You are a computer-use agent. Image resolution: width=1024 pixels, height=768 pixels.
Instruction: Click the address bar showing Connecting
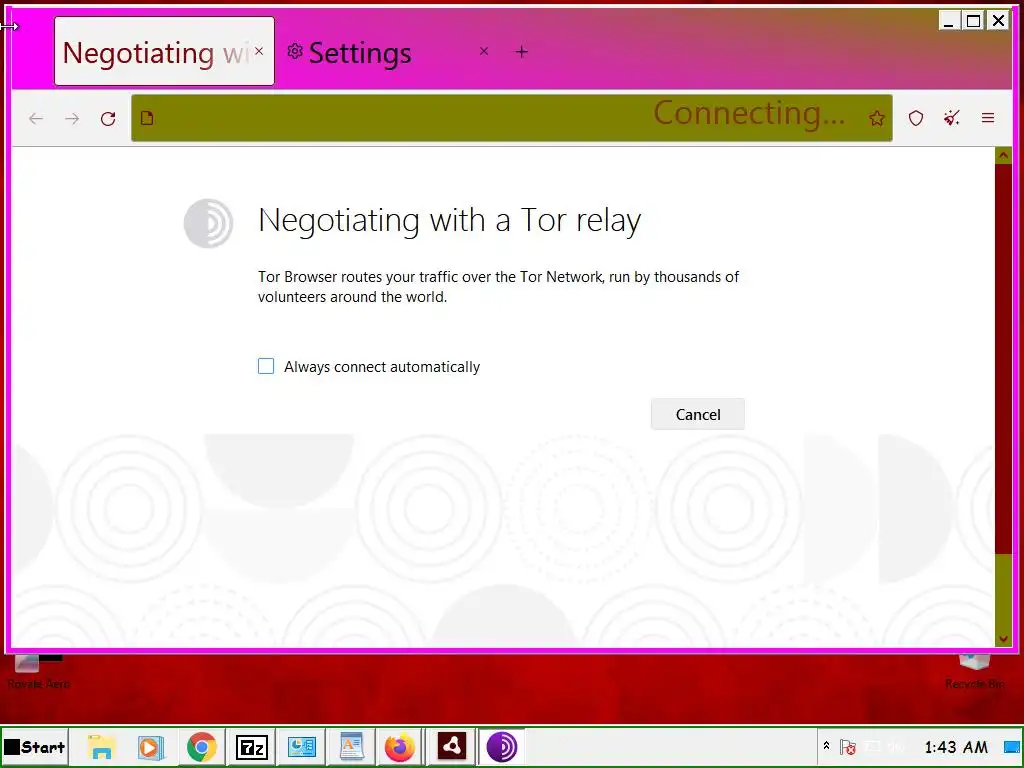[511, 118]
